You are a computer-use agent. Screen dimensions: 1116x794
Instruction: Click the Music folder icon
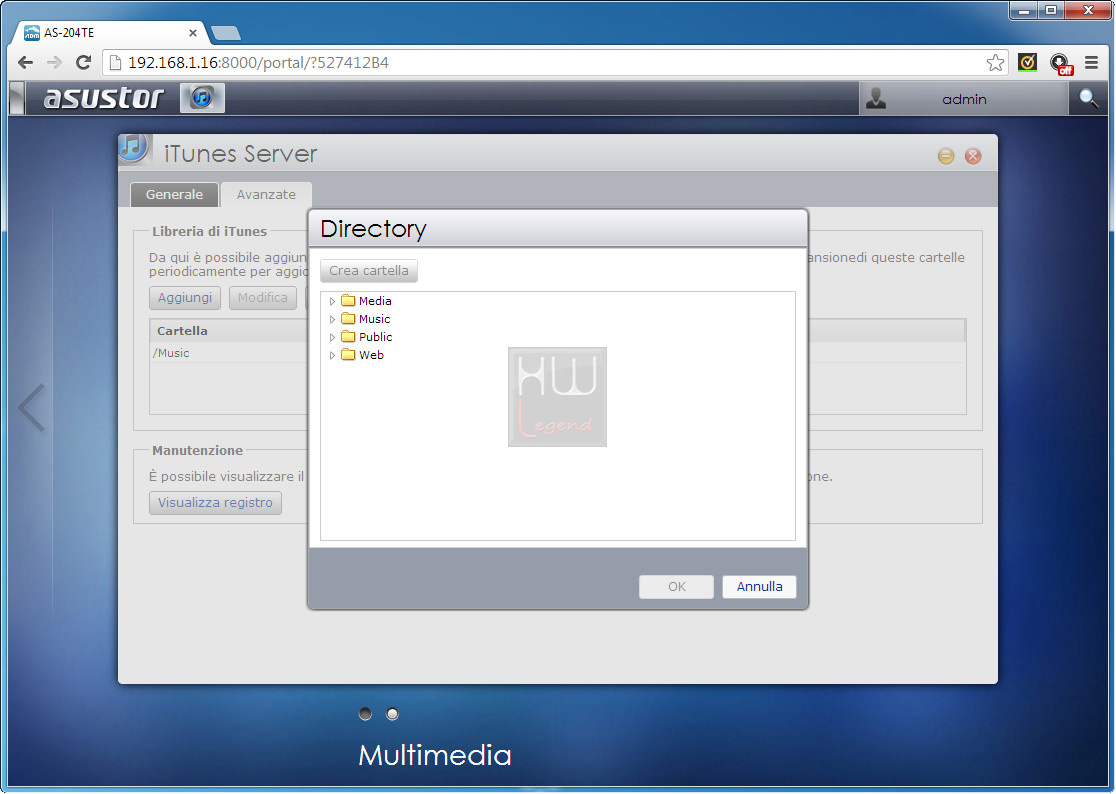(x=348, y=318)
